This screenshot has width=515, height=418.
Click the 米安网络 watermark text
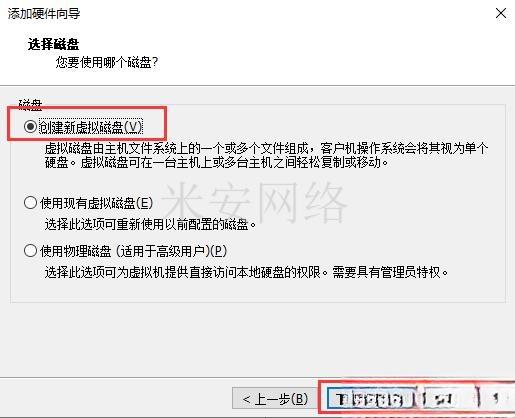[255, 202]
